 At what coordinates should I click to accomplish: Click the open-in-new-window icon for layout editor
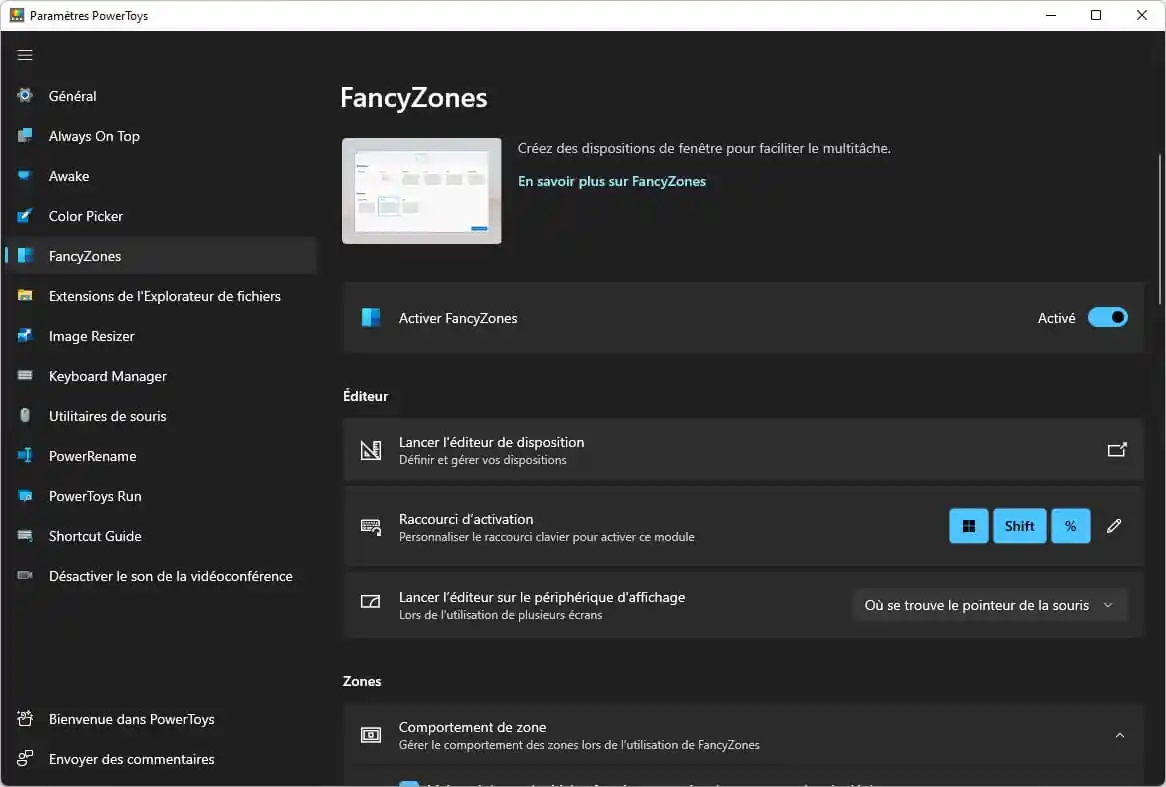click(x=1117, y=449)
